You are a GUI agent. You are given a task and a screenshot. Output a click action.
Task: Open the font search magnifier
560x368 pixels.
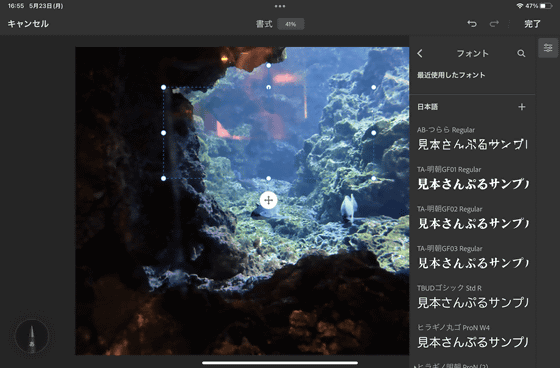(521, 54)
